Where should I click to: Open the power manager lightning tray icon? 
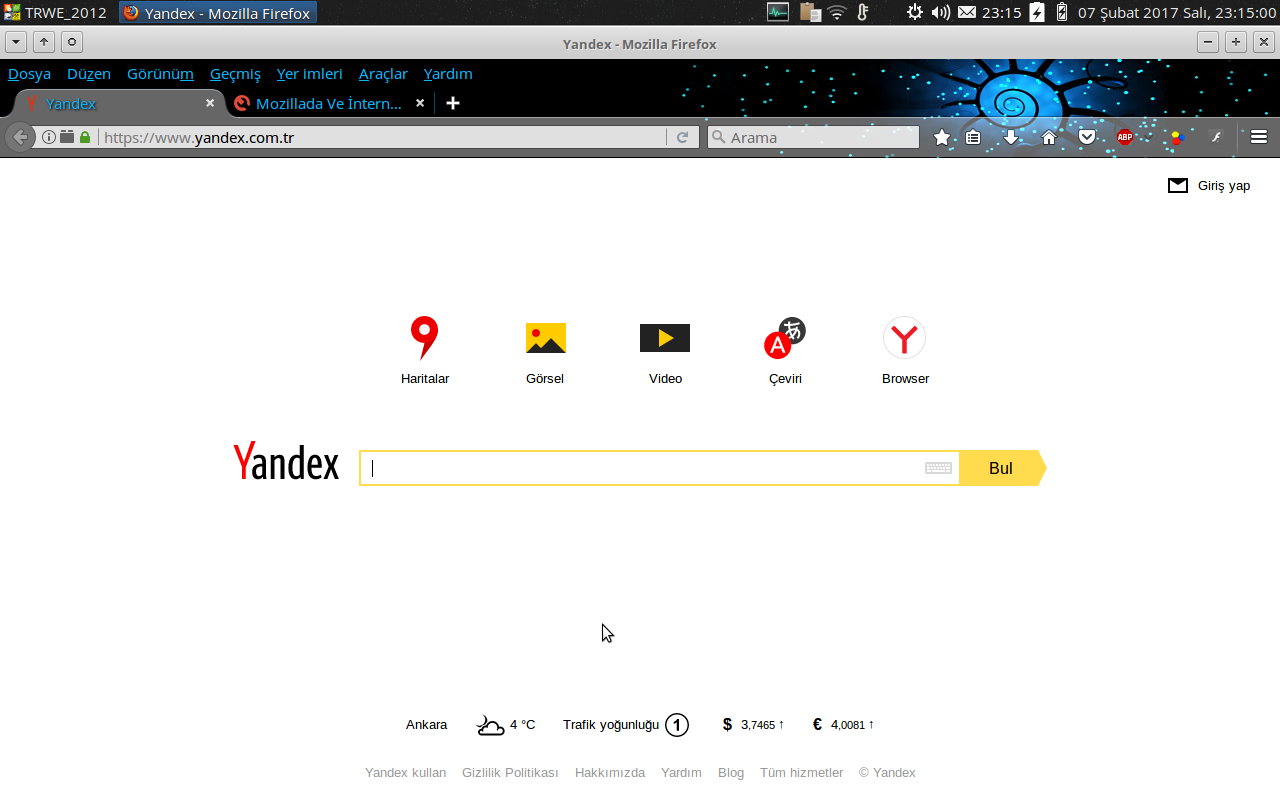pos(1037,13)
